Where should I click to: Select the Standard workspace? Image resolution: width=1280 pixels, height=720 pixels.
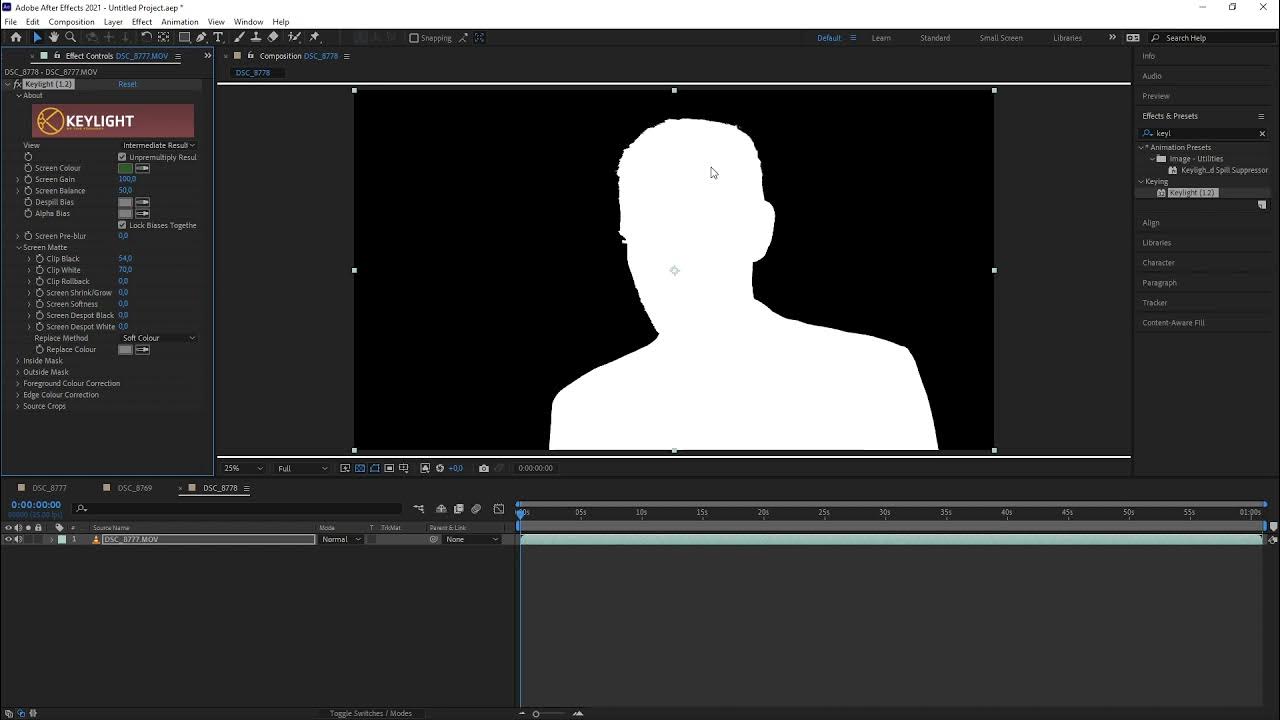pos(935,38)
